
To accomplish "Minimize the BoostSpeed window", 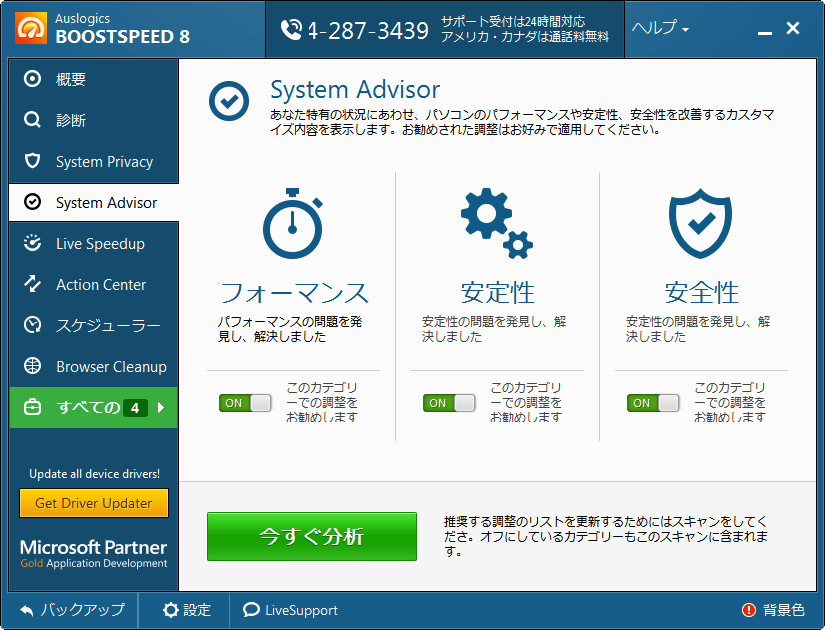I will 764,33.
